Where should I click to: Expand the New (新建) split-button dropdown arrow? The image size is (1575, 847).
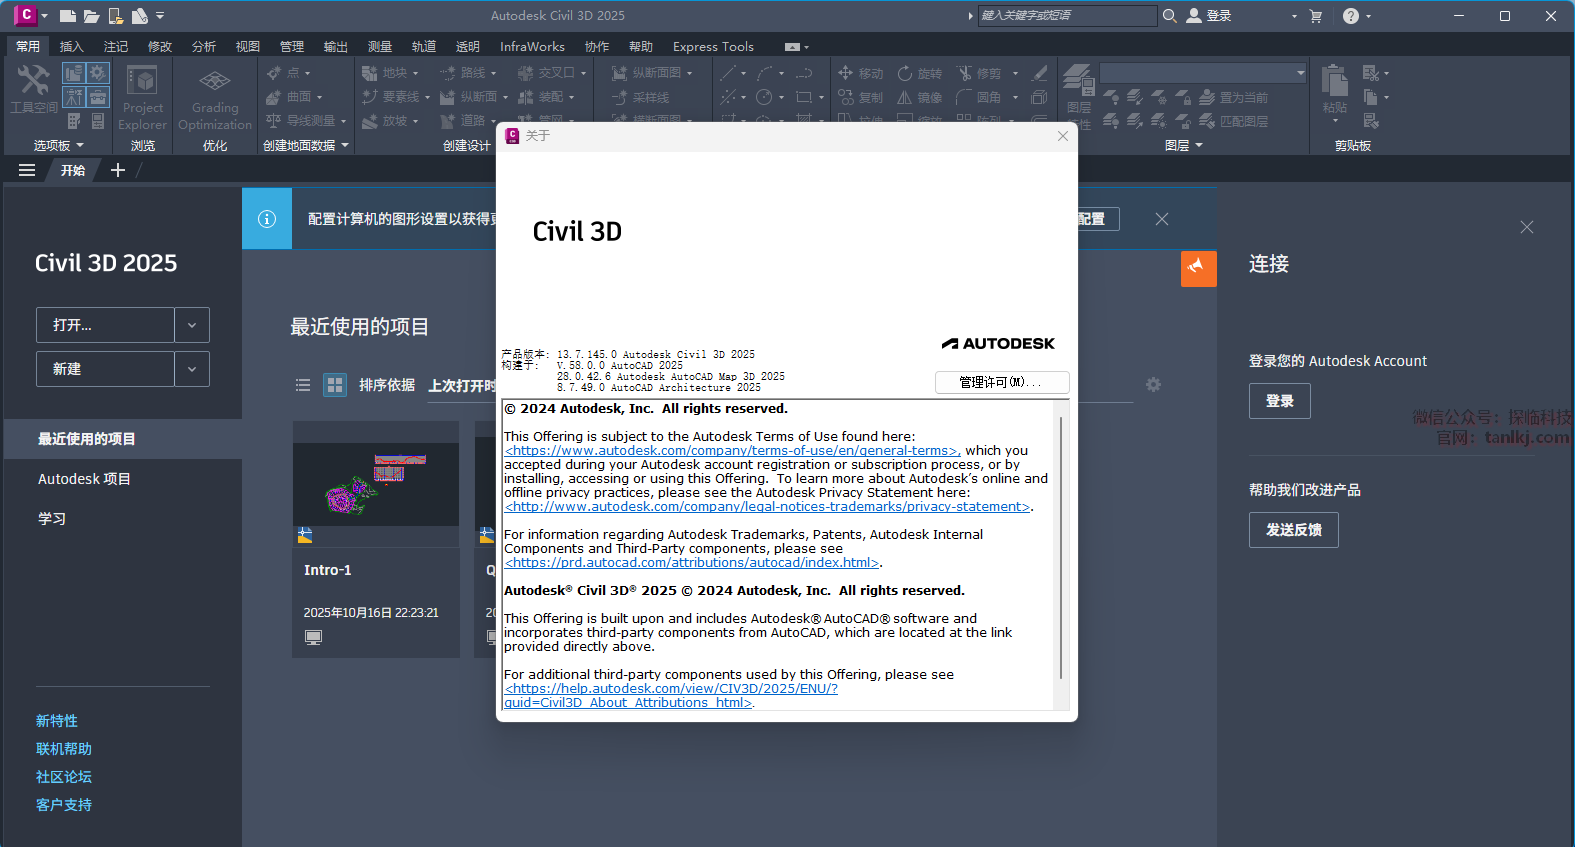pos(192,369)
